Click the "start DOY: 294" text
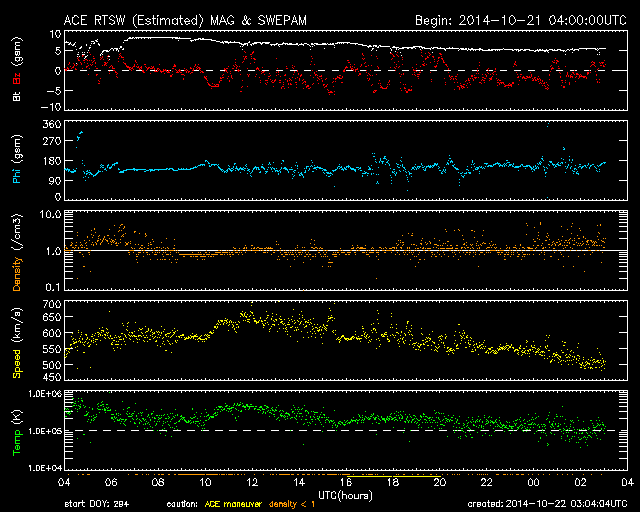640x512 pixels. pos(100,504)
